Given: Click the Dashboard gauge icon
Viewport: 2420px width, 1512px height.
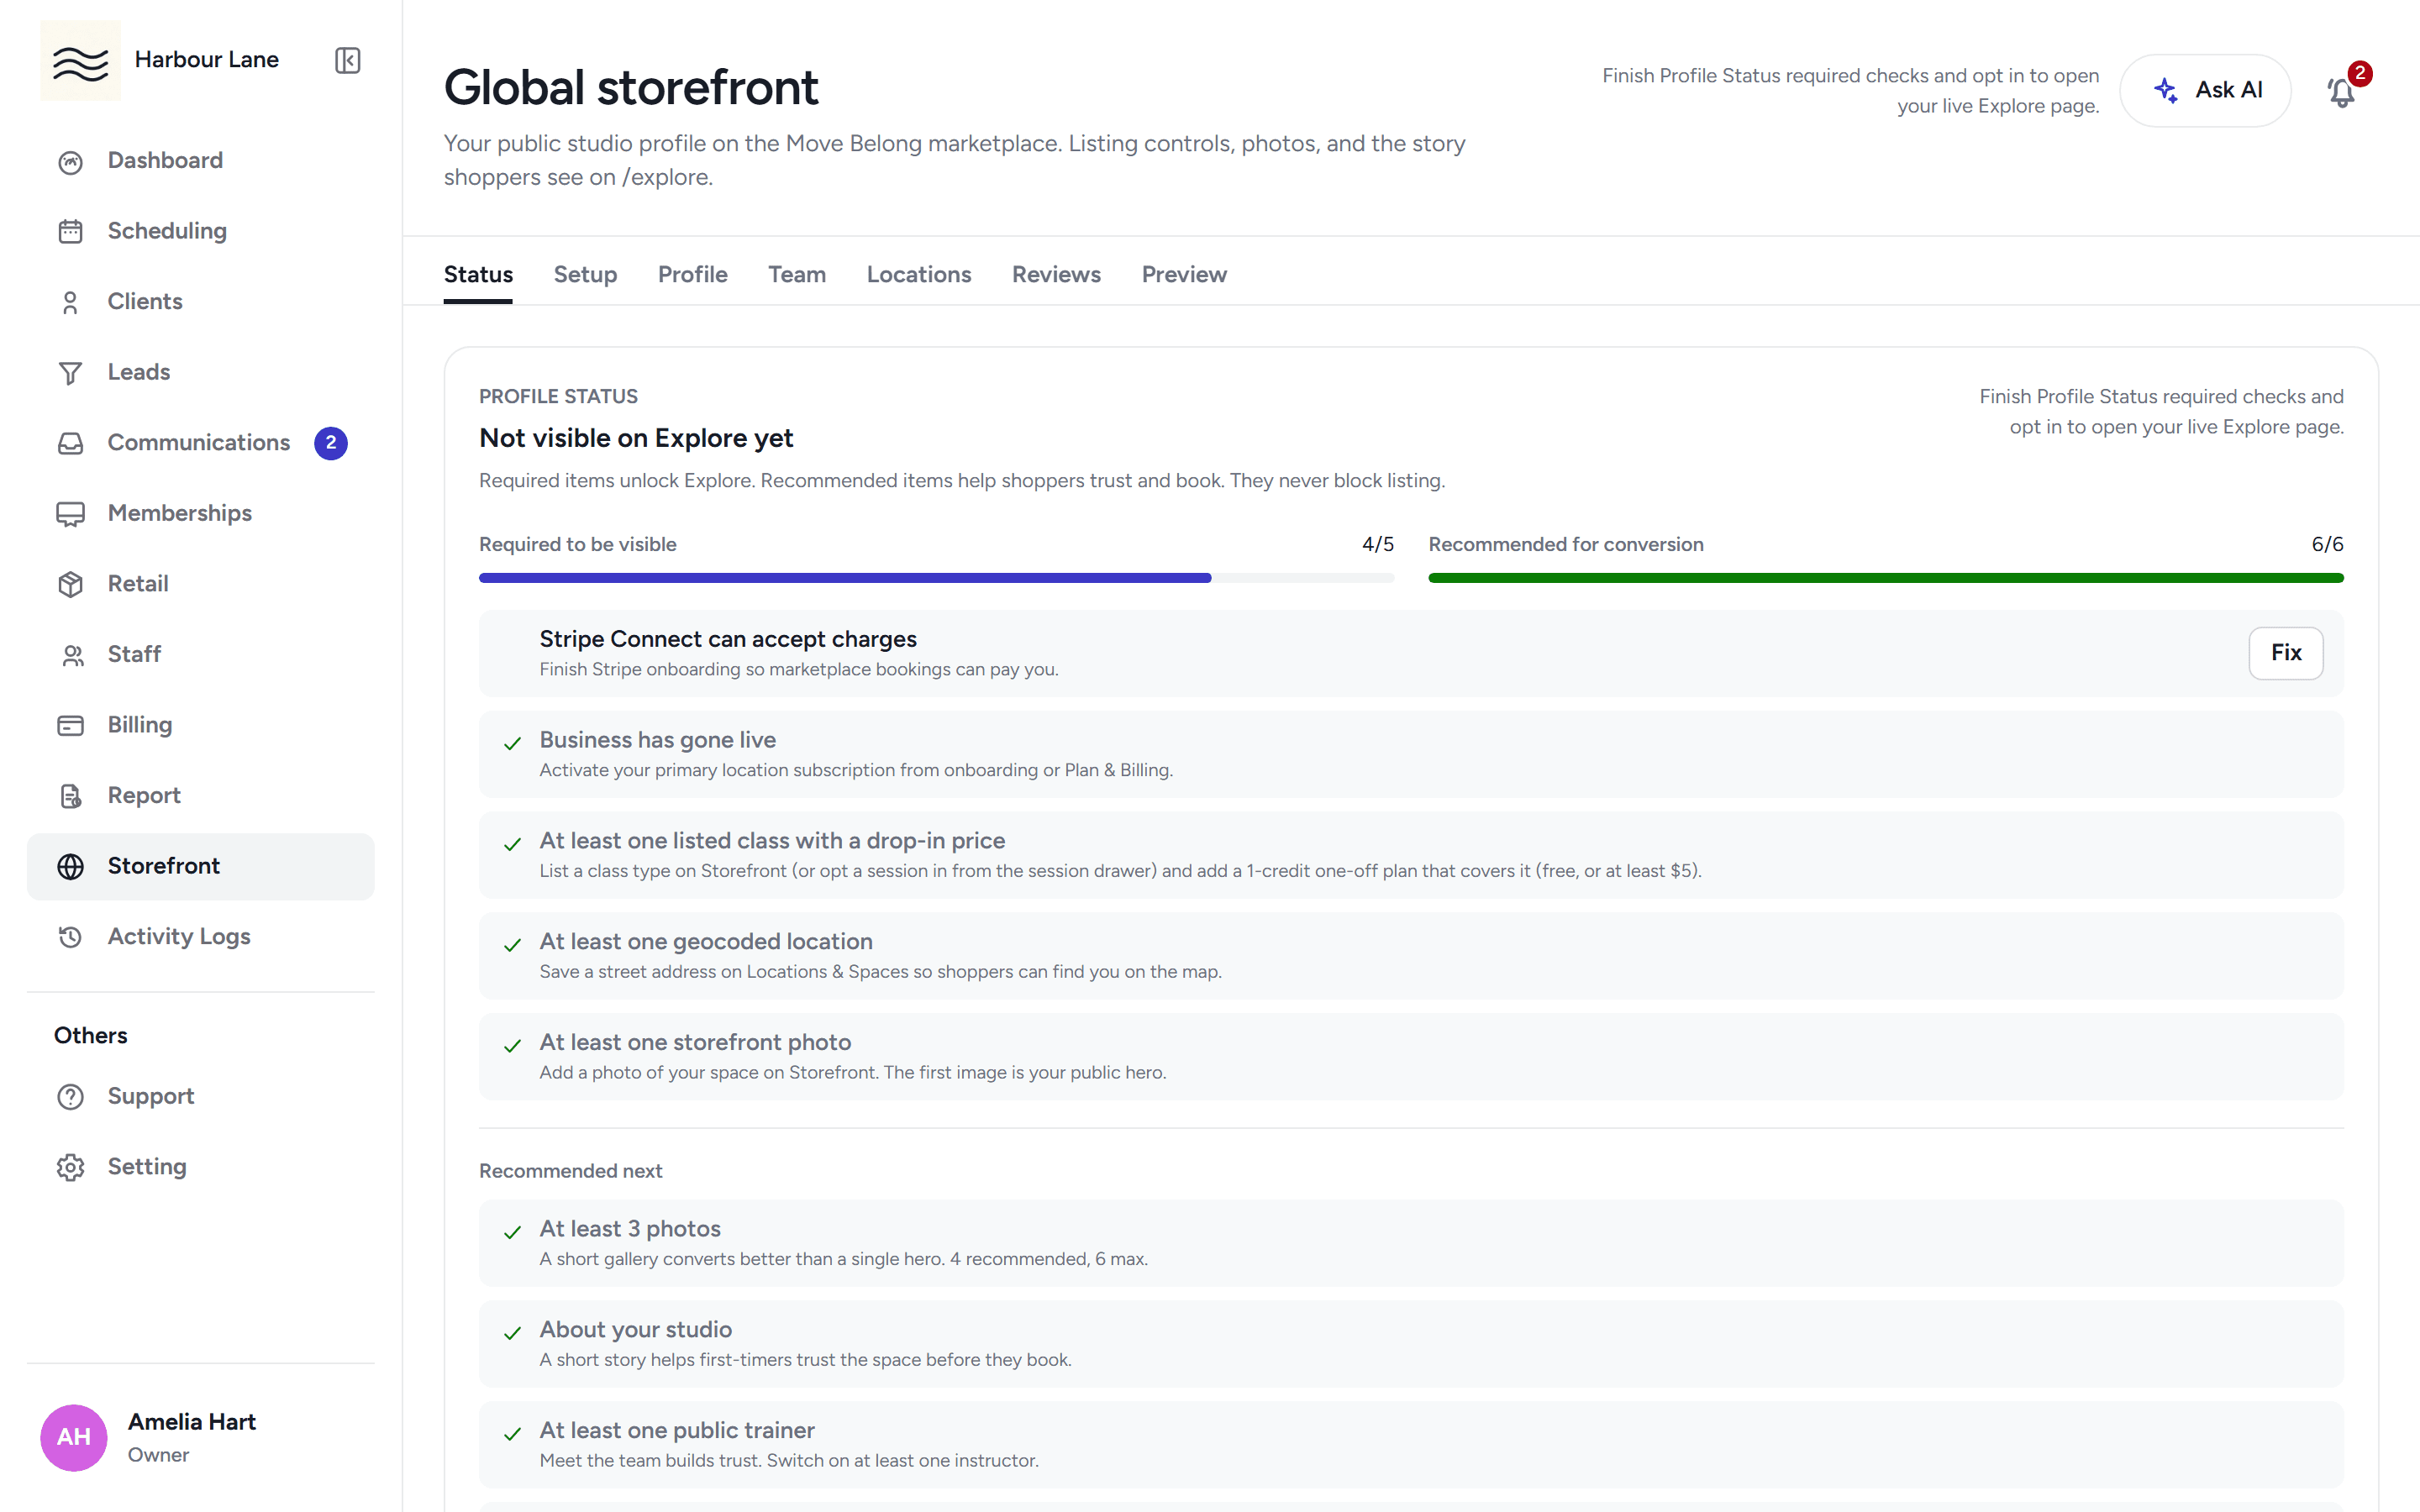Looking at the screenshot, I should pyautogui.click(x=70, y=162).
